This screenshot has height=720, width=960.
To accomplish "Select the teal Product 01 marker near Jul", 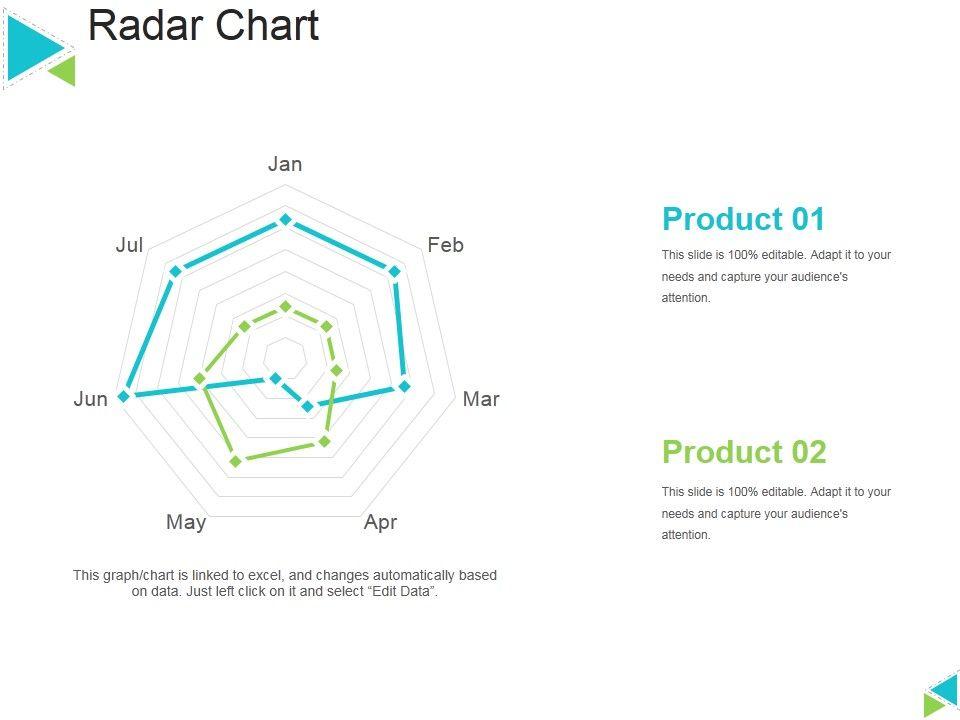I will coord(175,271).
